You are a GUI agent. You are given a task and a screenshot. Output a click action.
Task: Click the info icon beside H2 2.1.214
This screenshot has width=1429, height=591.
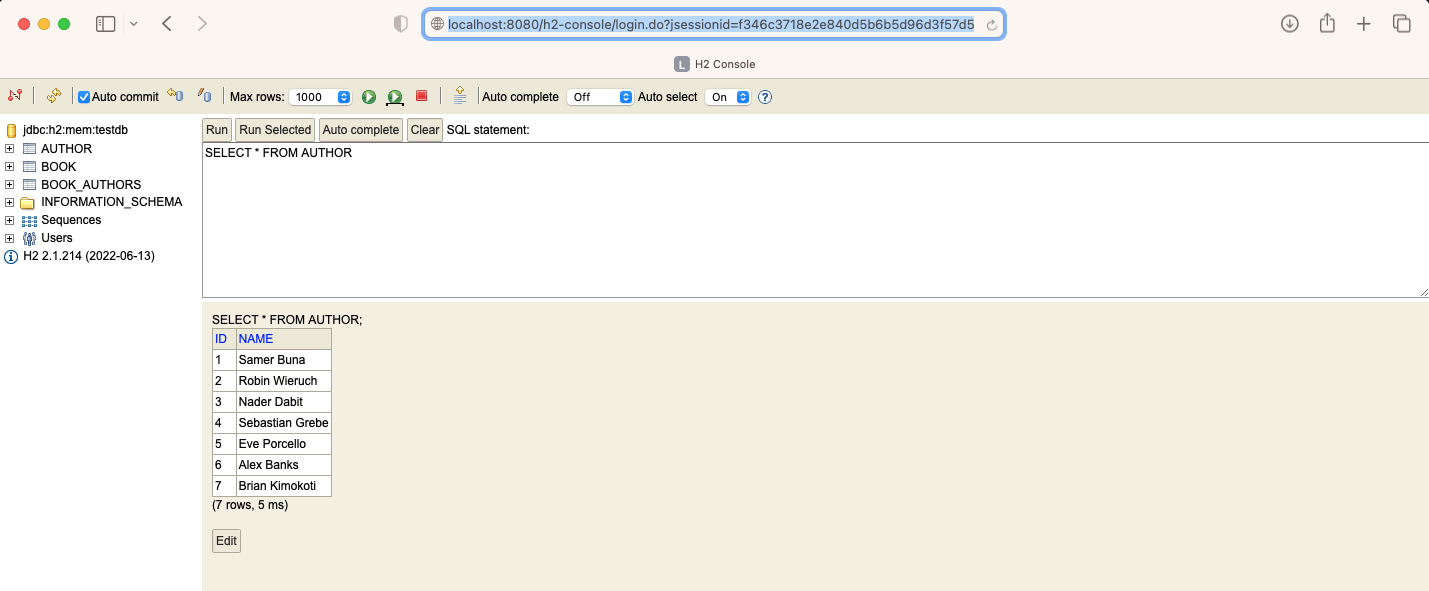click(11, 257)
